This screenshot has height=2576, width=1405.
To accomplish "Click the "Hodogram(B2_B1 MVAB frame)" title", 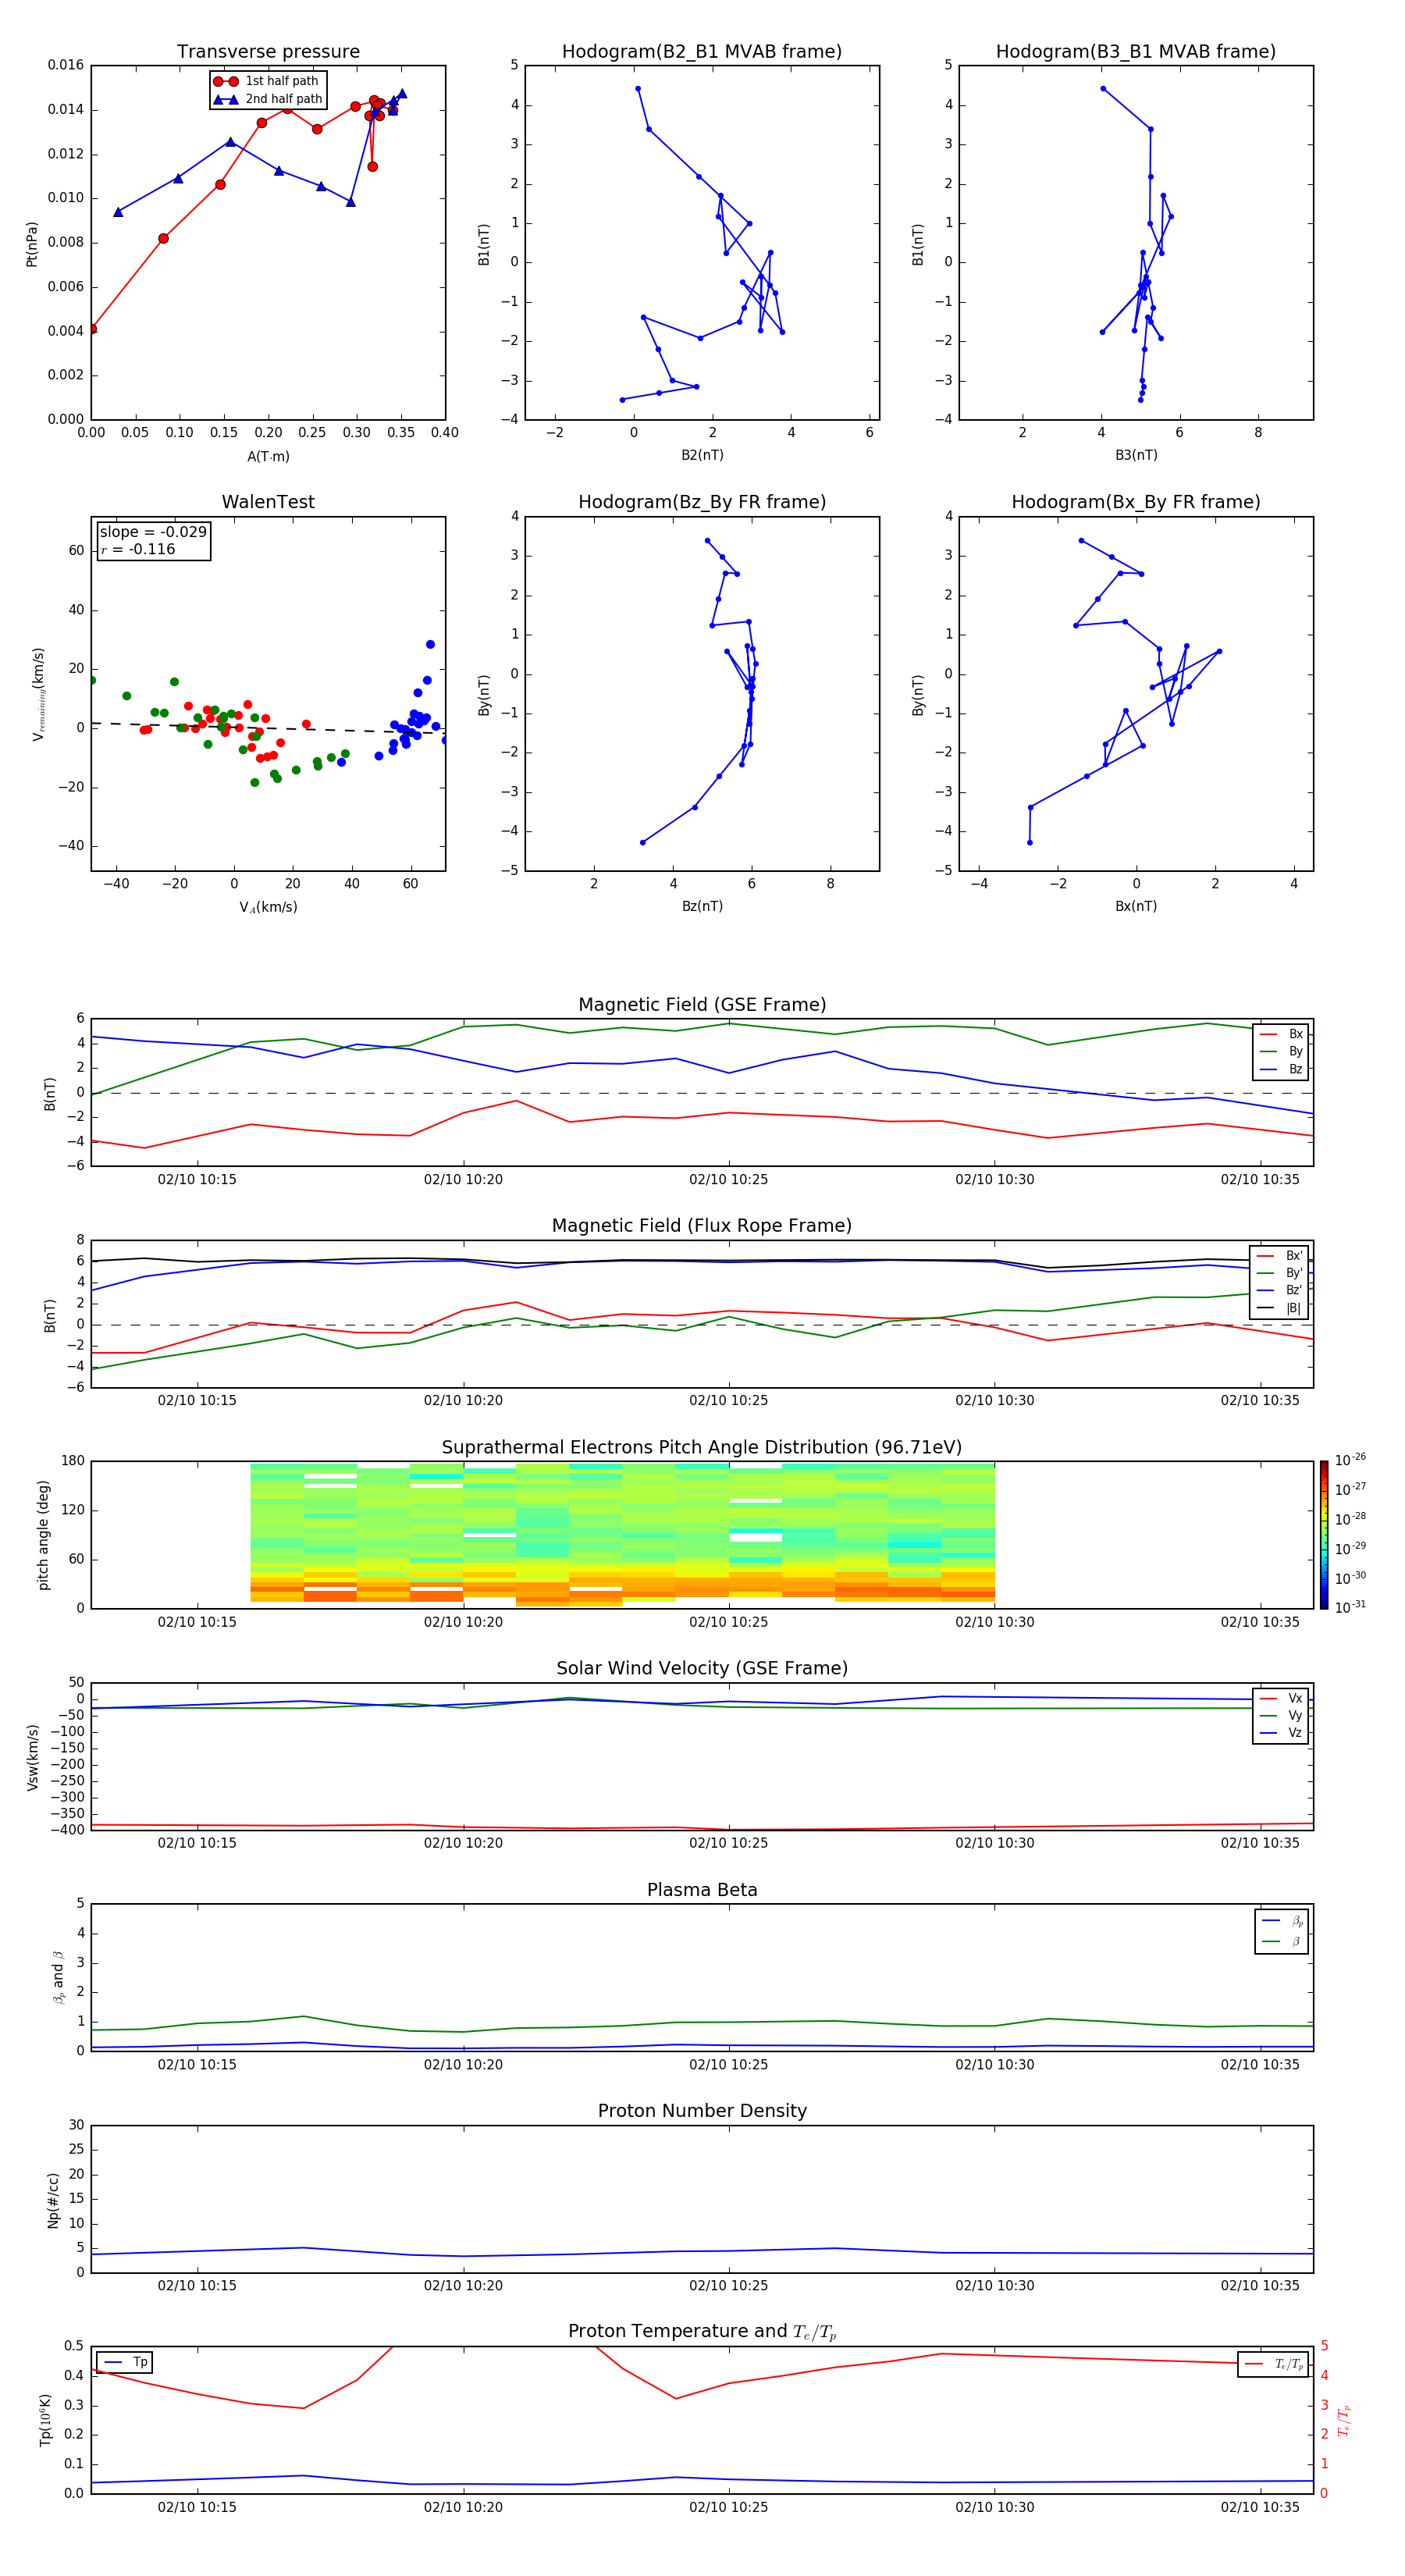I will tap(702, 52).
